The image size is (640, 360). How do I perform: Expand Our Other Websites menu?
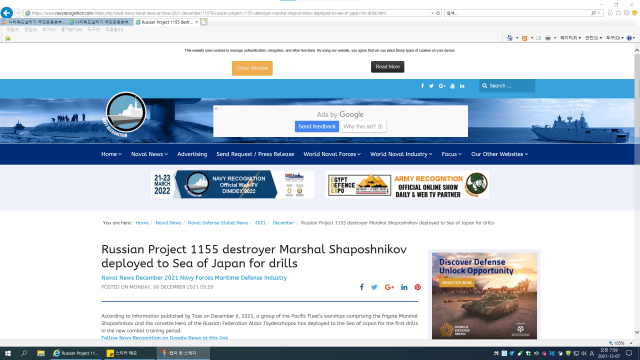499,154
